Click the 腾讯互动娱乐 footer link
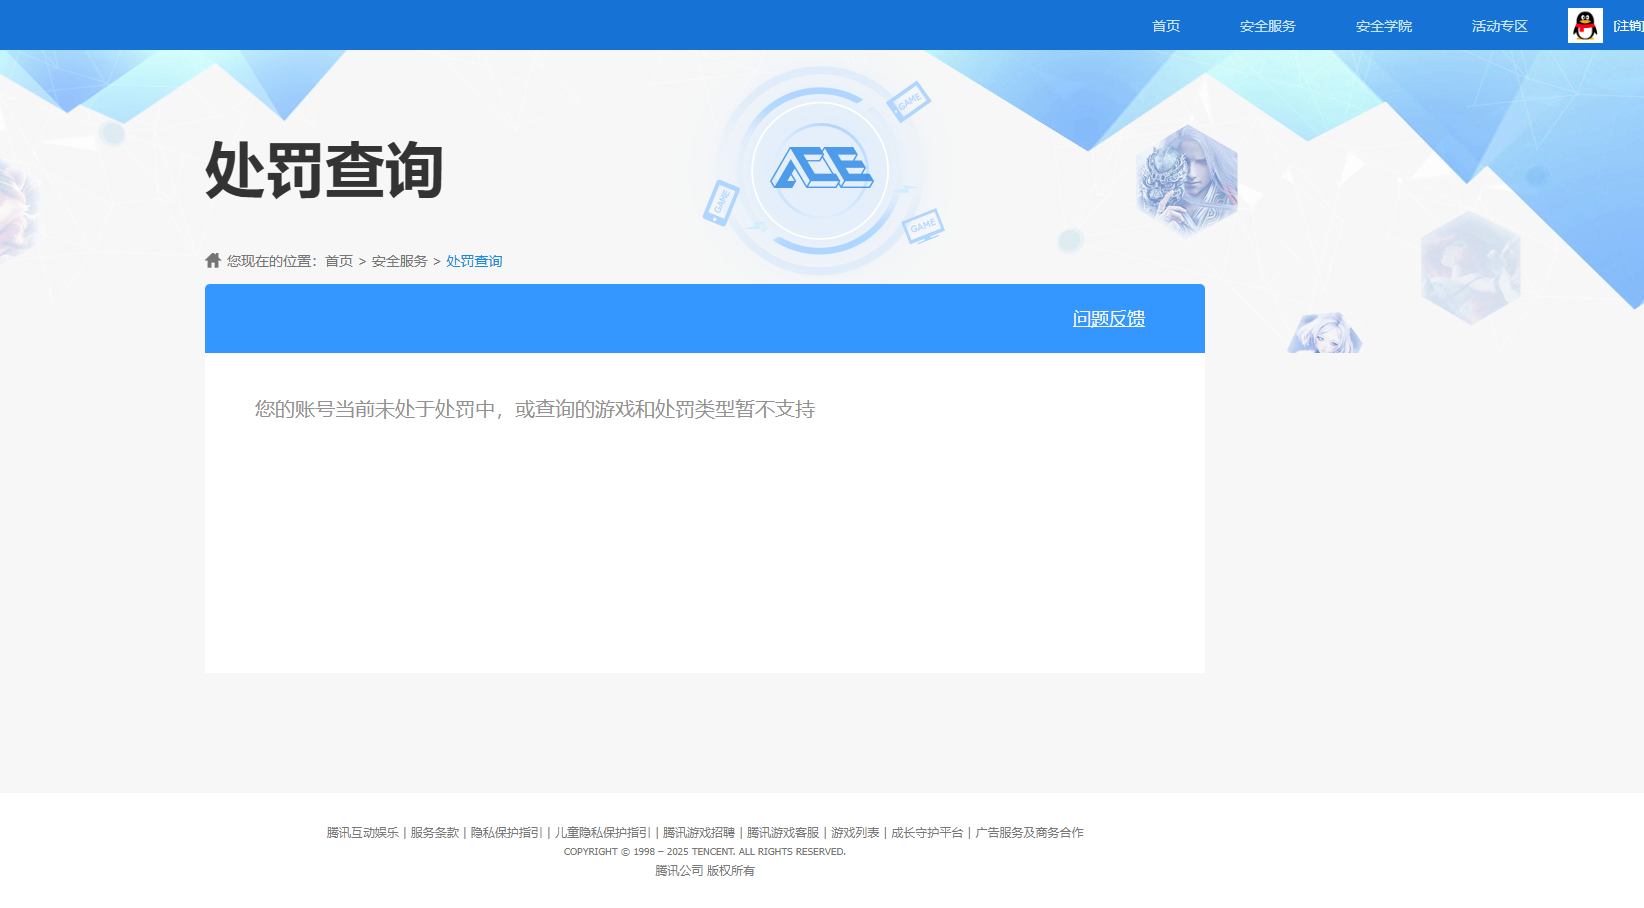This screenshot has height=908, width=1644. point(360,832)
